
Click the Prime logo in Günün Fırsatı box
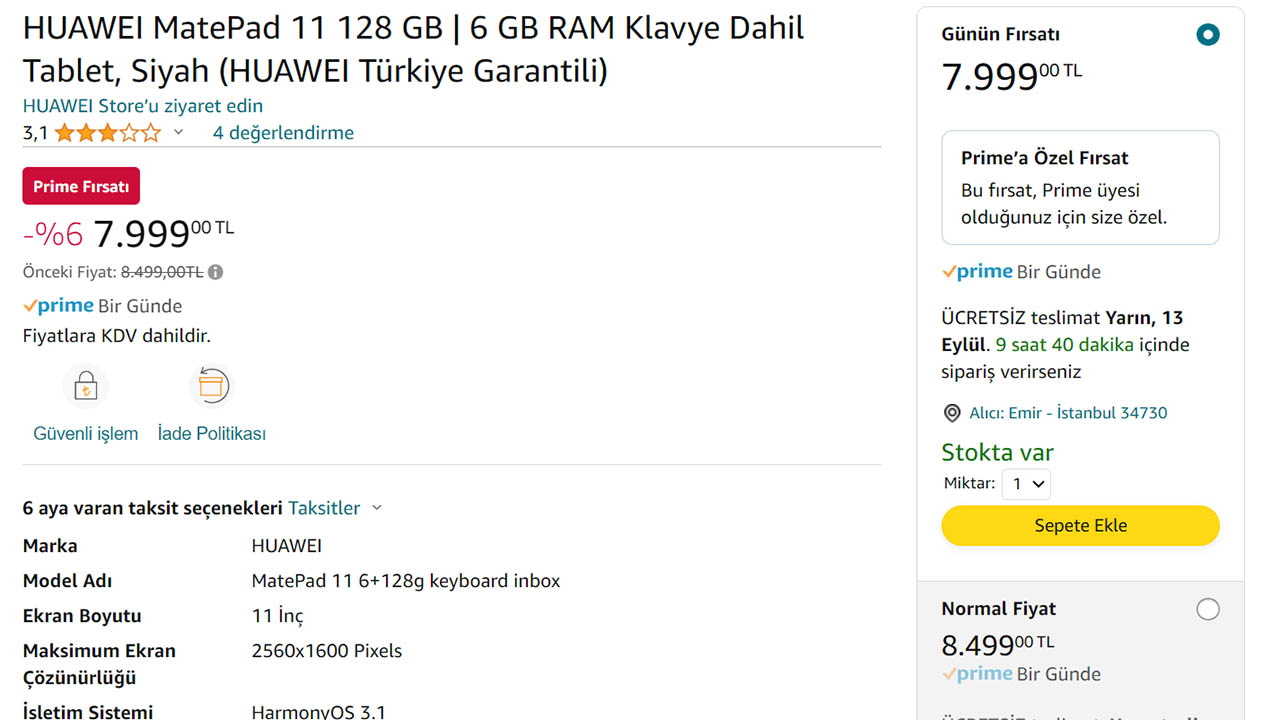tap(978, 272)
